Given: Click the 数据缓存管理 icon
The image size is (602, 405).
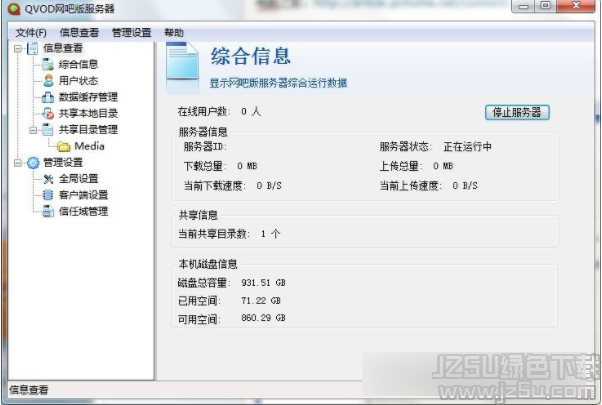Looking at the screenshot, I should pos(48,97).
